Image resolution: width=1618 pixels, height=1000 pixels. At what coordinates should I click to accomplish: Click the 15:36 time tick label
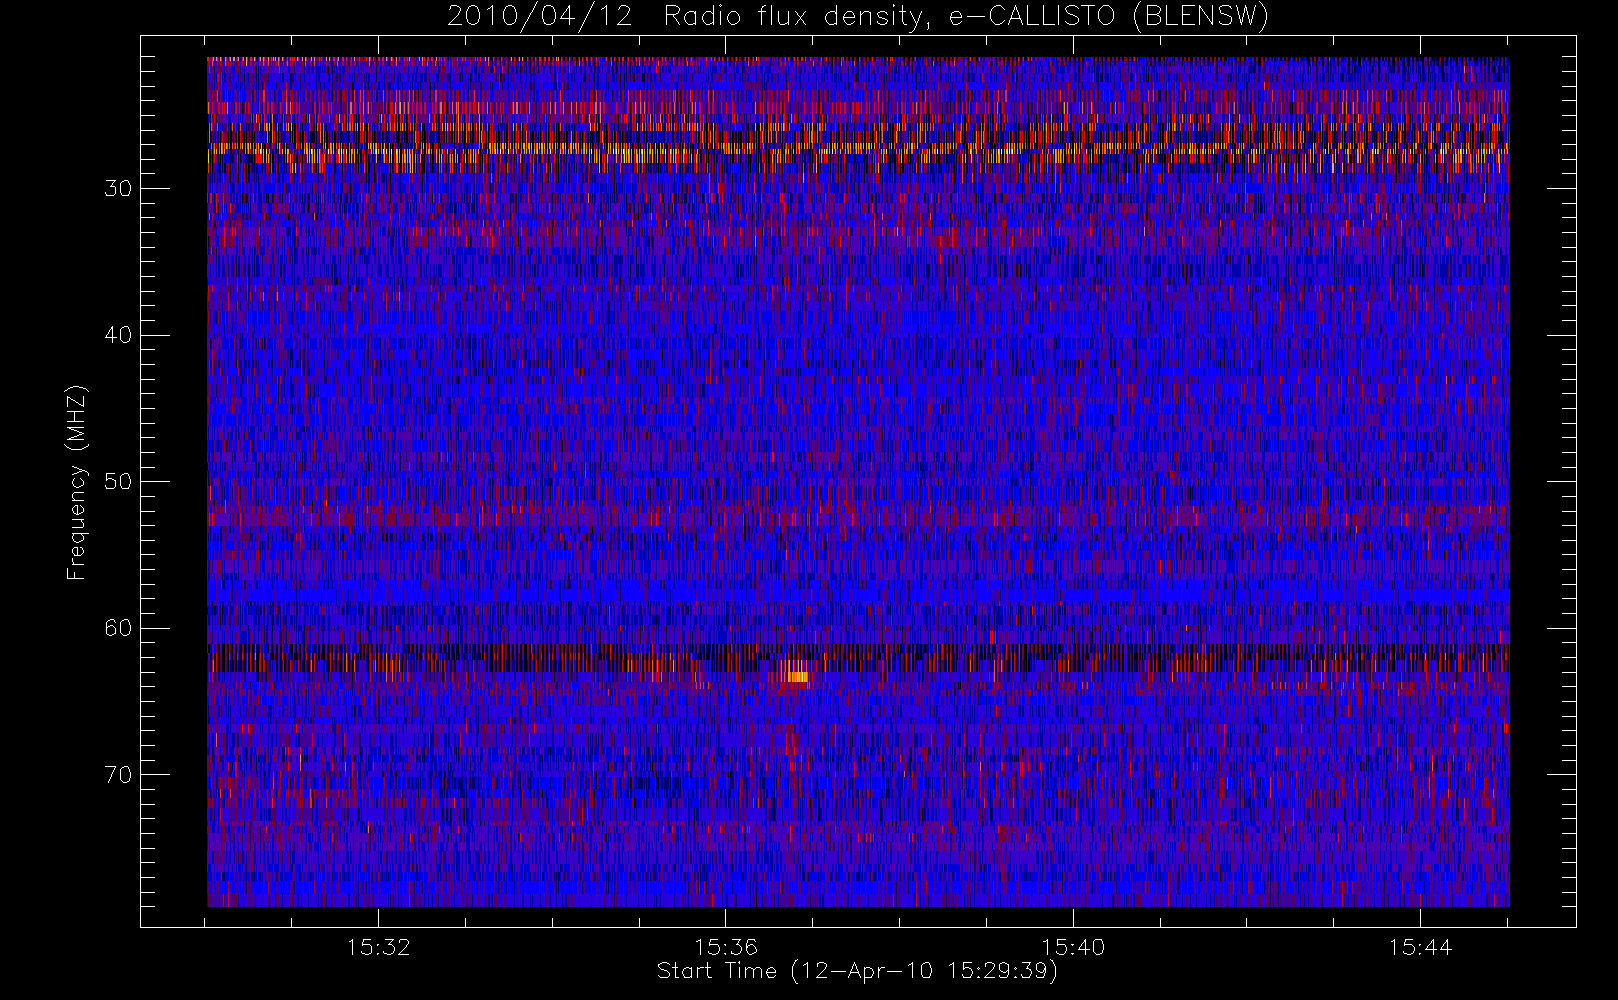(x=726, y=947)
